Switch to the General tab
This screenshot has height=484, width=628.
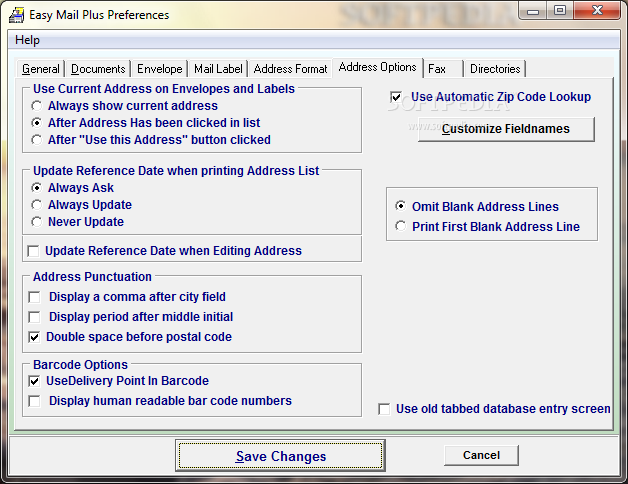click(40, 69)
